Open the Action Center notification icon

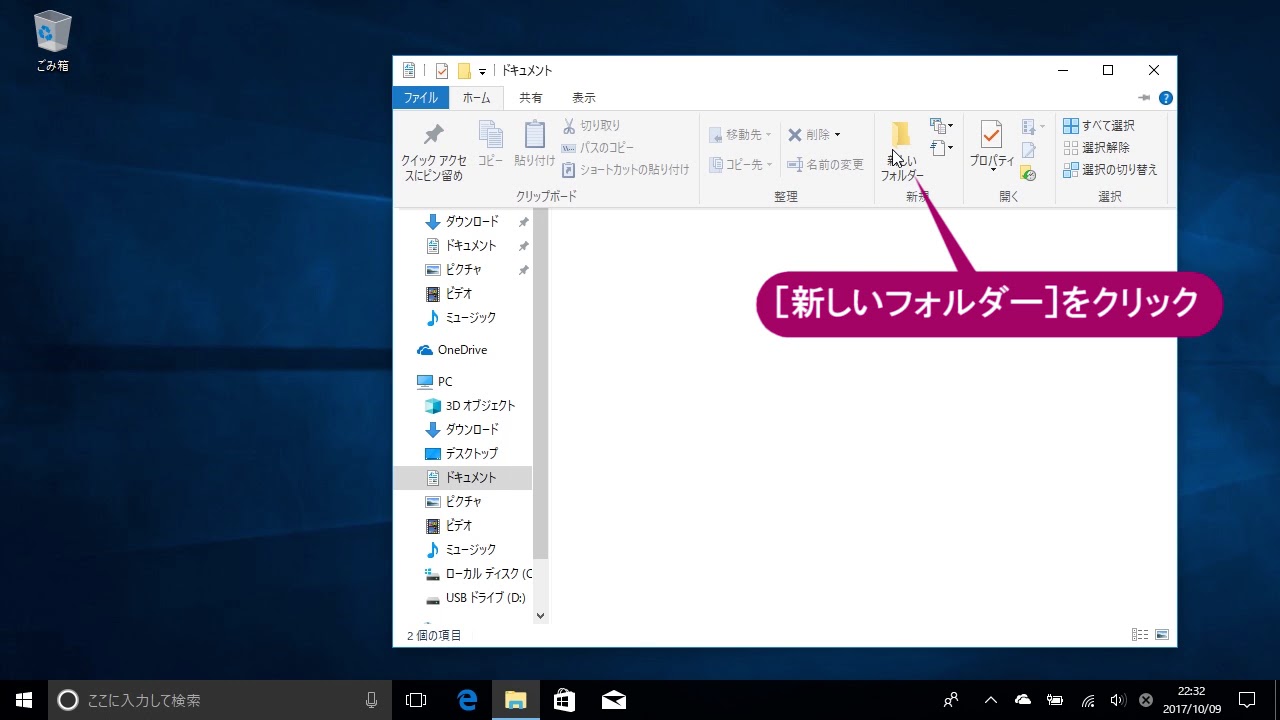pos(1247,700)
